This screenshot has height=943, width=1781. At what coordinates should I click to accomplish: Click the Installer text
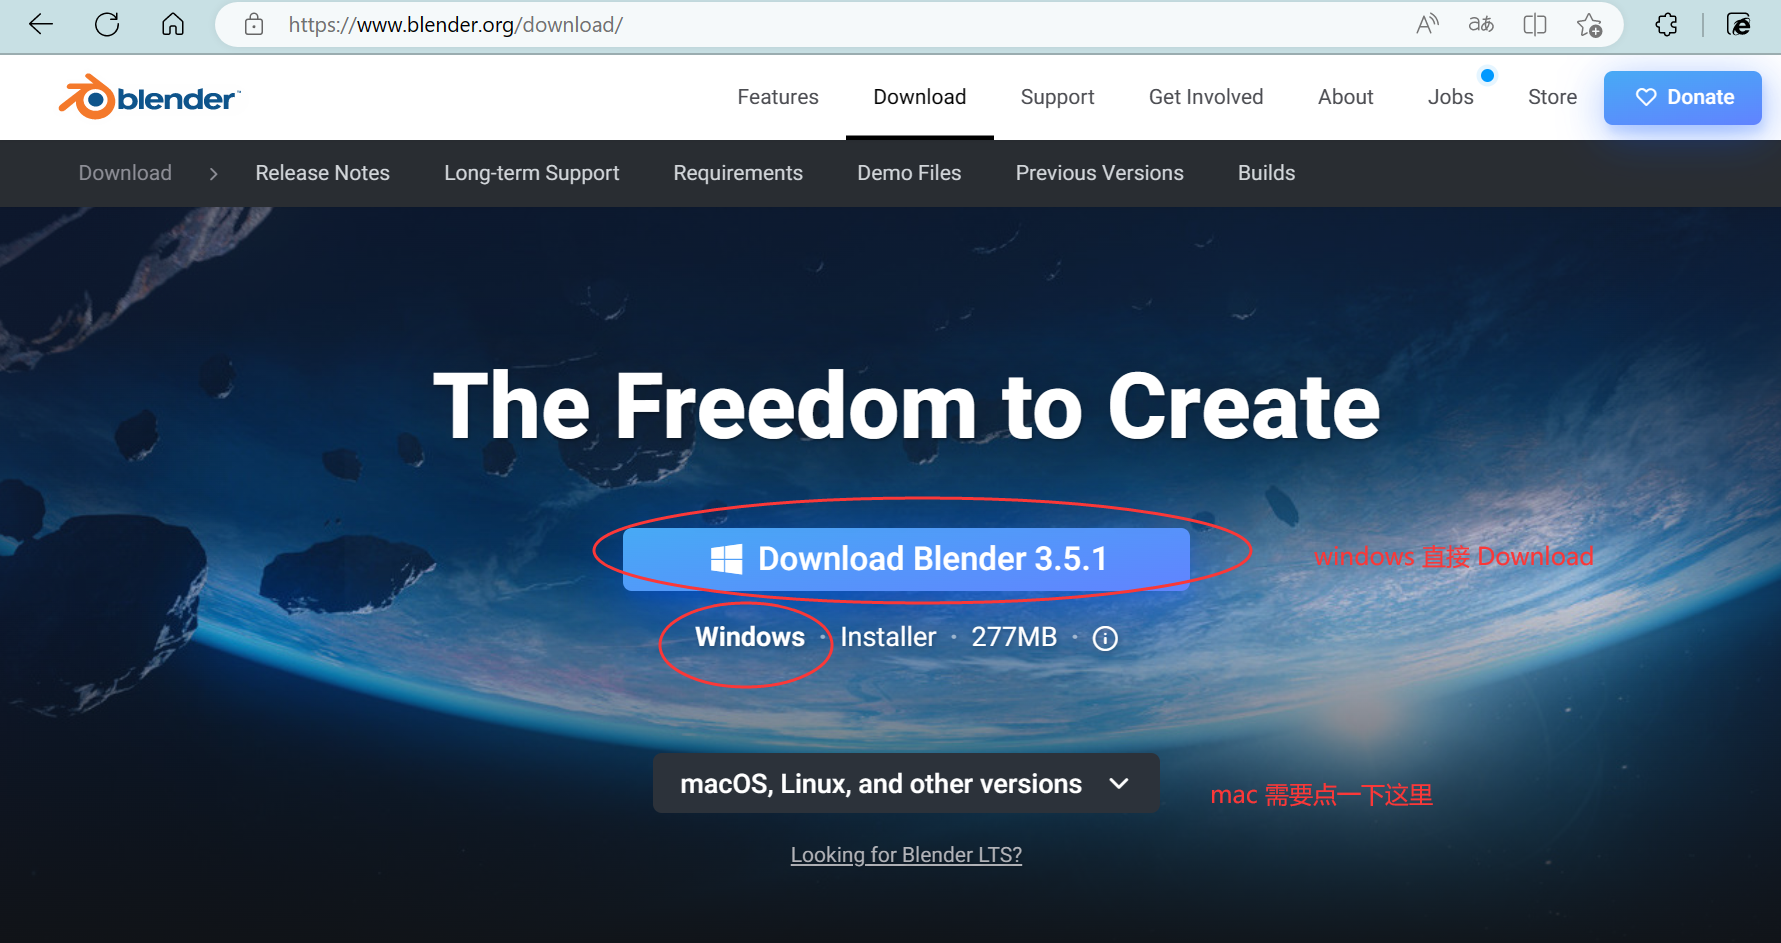click(x=888, y=637)
